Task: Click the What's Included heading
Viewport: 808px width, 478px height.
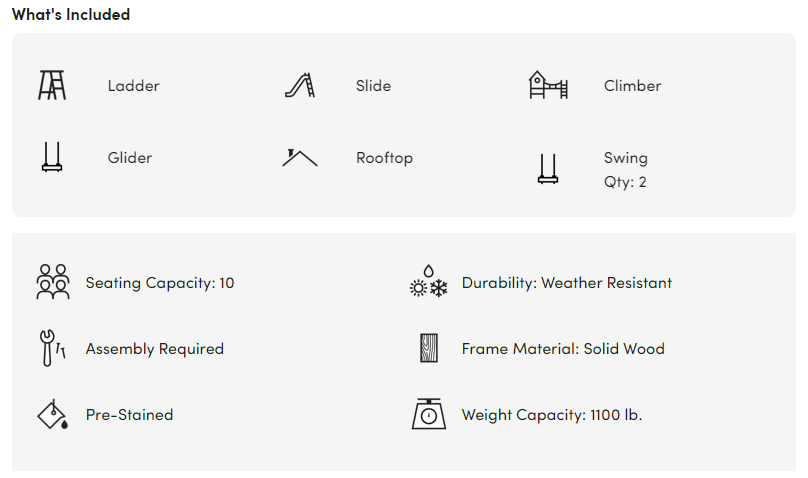Action: [71, 15]
